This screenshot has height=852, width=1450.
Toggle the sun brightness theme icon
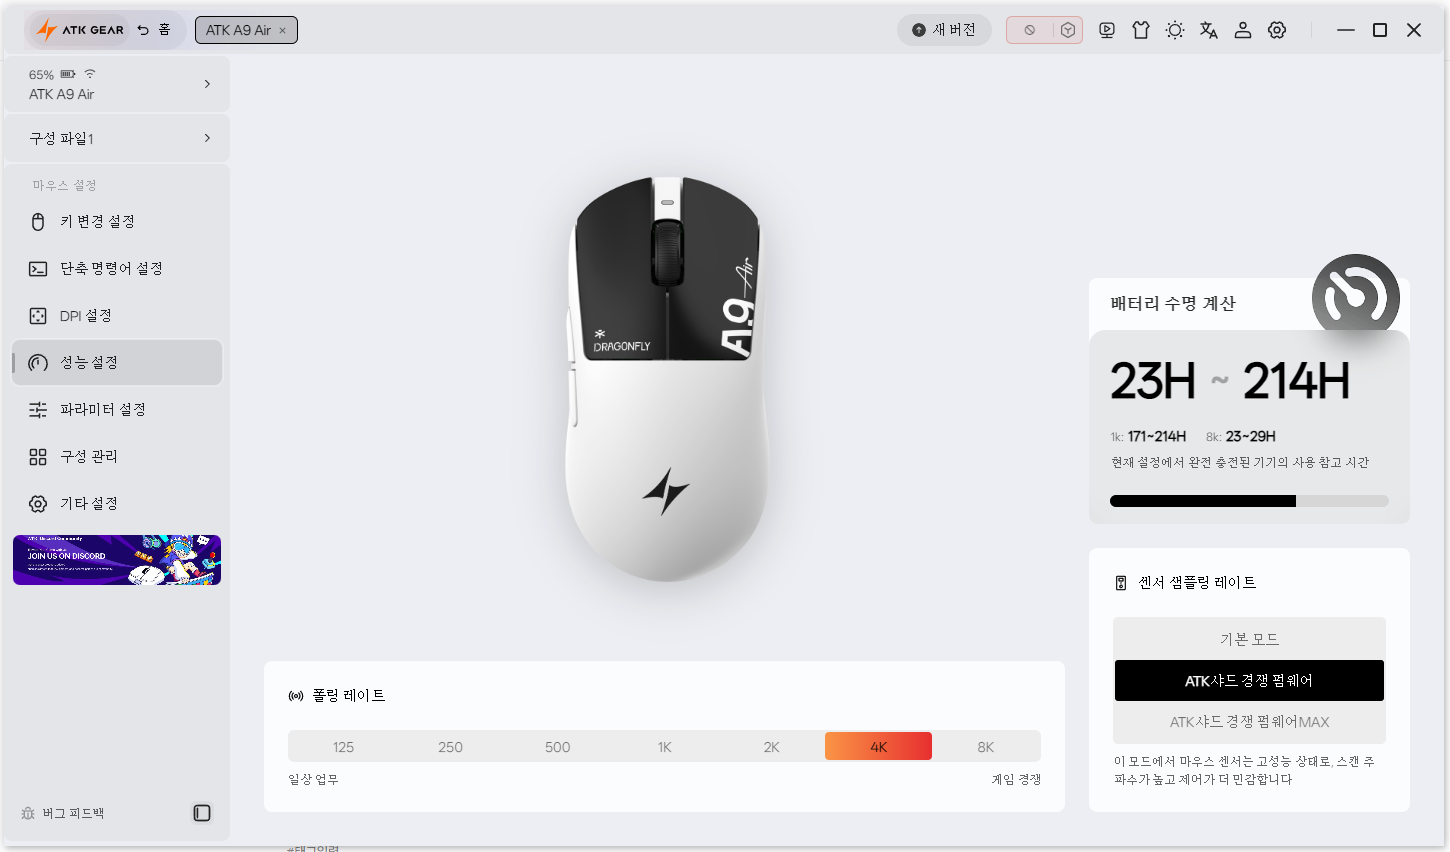(x=1175, y=30)
